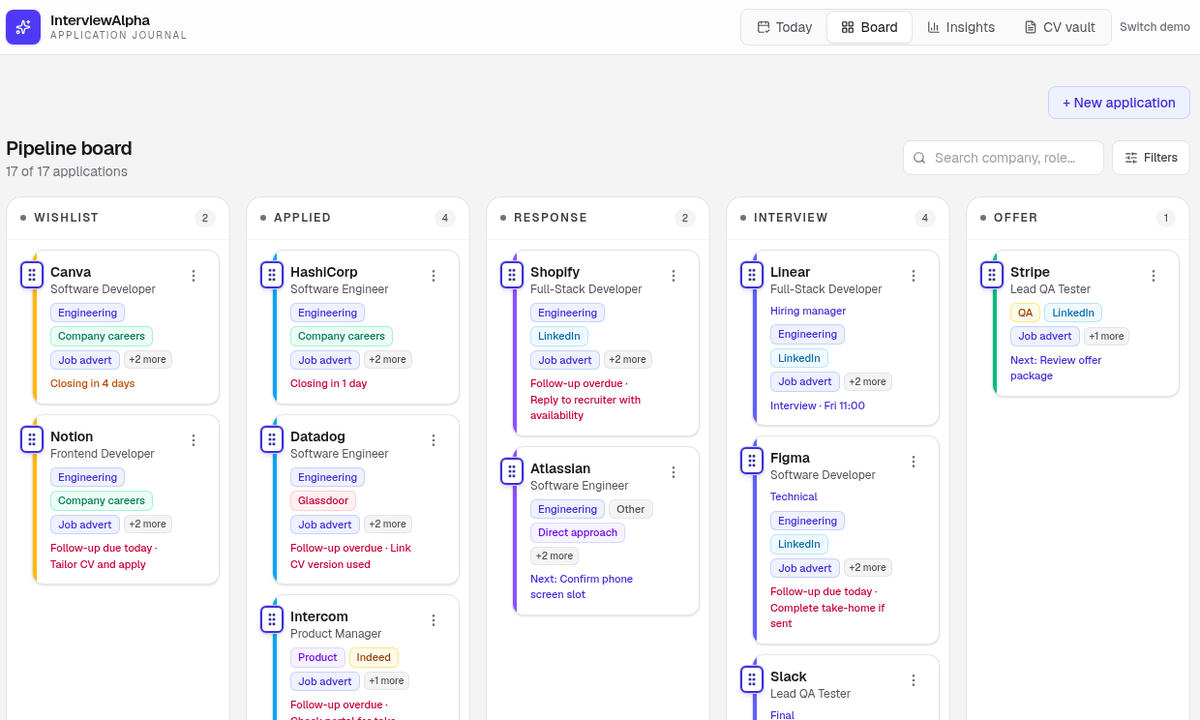Click the INTERVIEW column count badge 4

[925, 218]
